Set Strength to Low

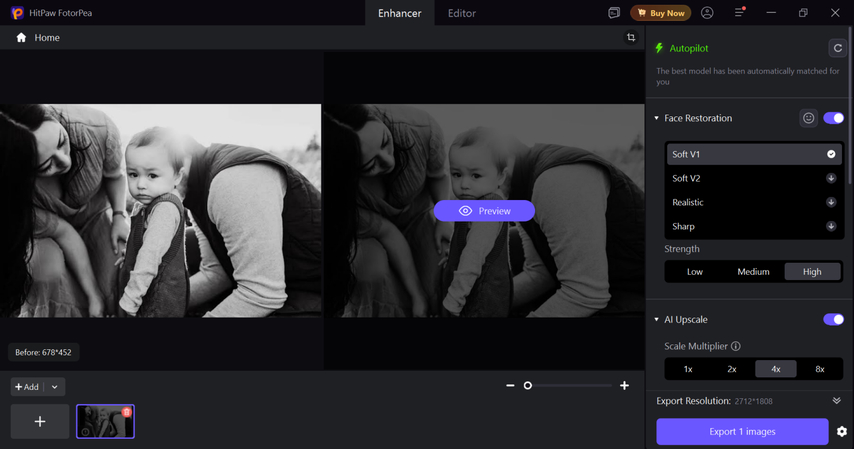tap(695, 271)
